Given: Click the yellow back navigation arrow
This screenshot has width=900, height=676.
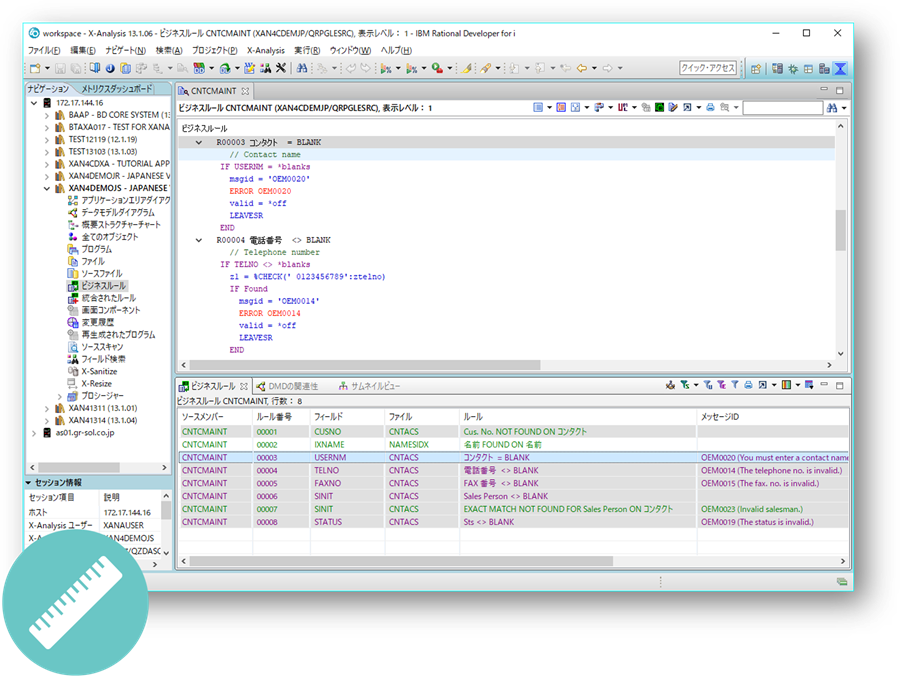Looking at the screenshot, I should tap(582, 68).
